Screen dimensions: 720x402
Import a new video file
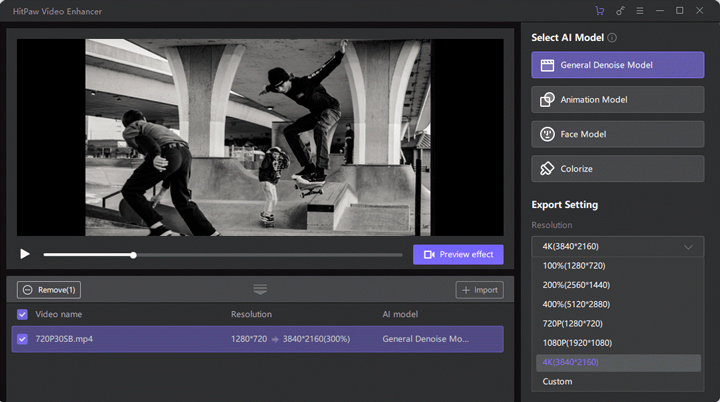click(480, 290)
